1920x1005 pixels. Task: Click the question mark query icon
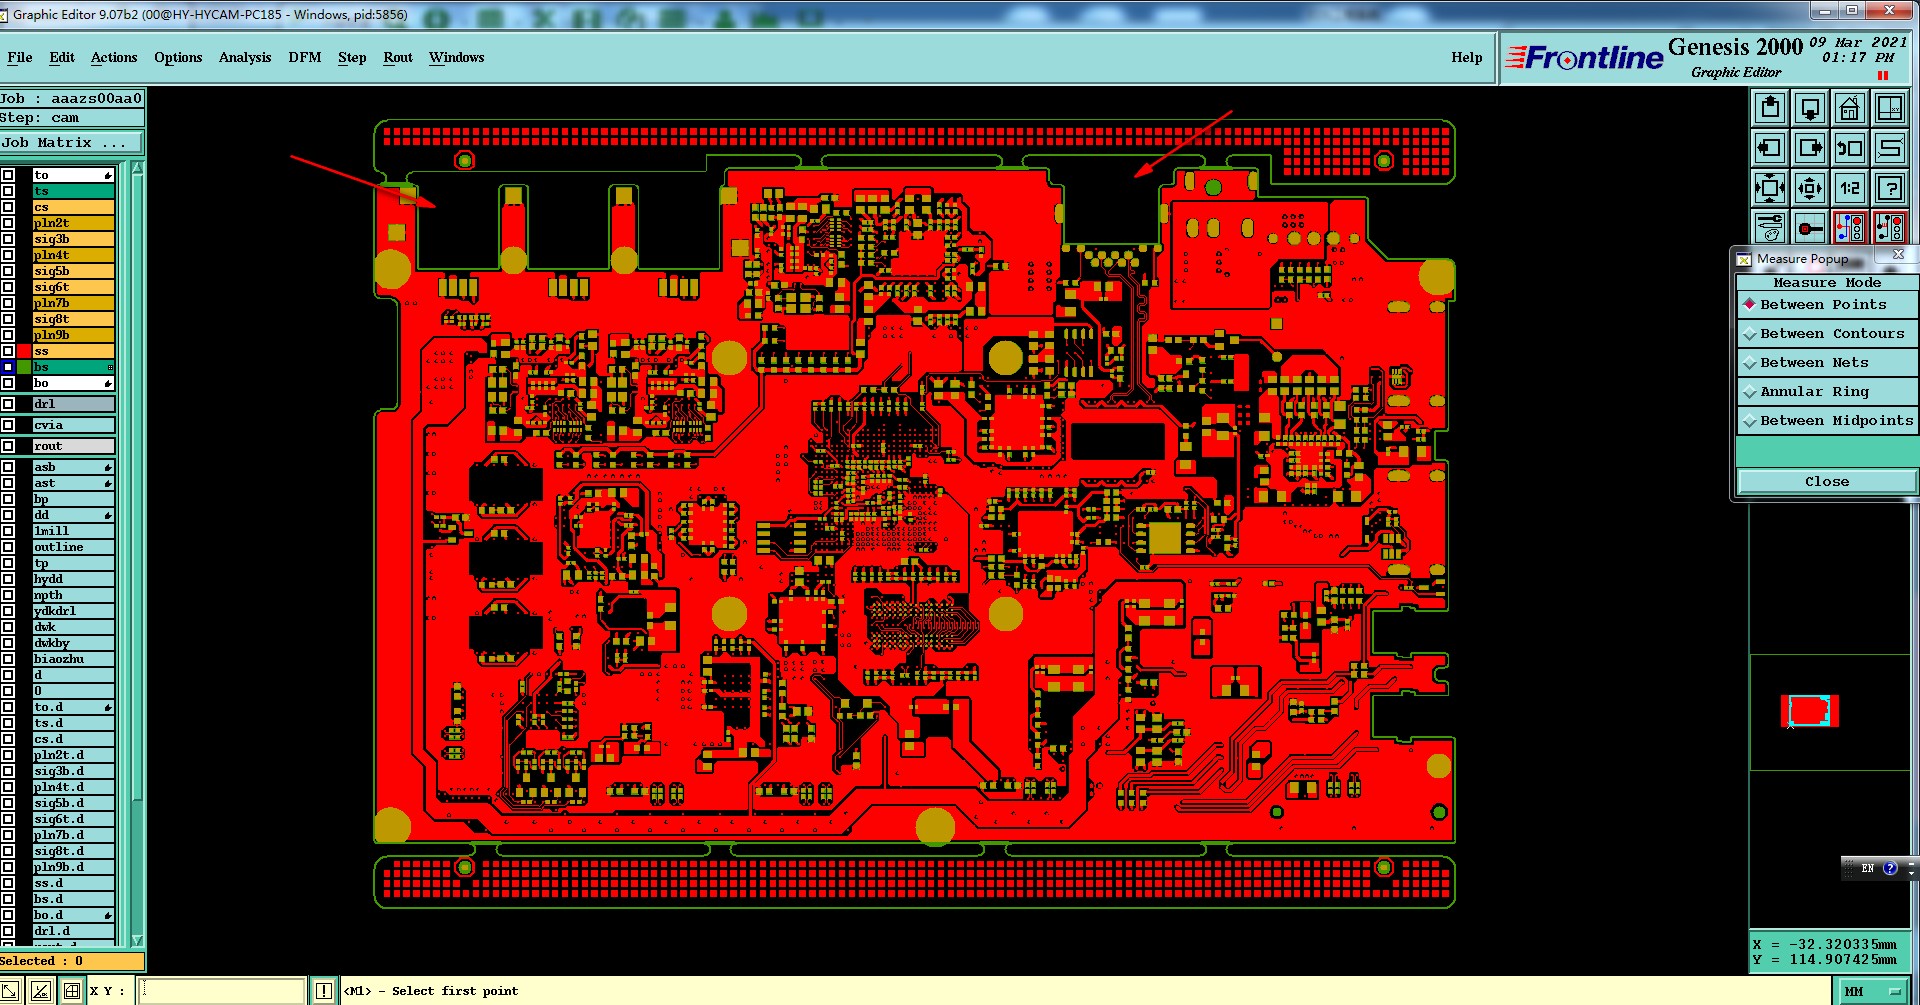[x=1890, y=188]
